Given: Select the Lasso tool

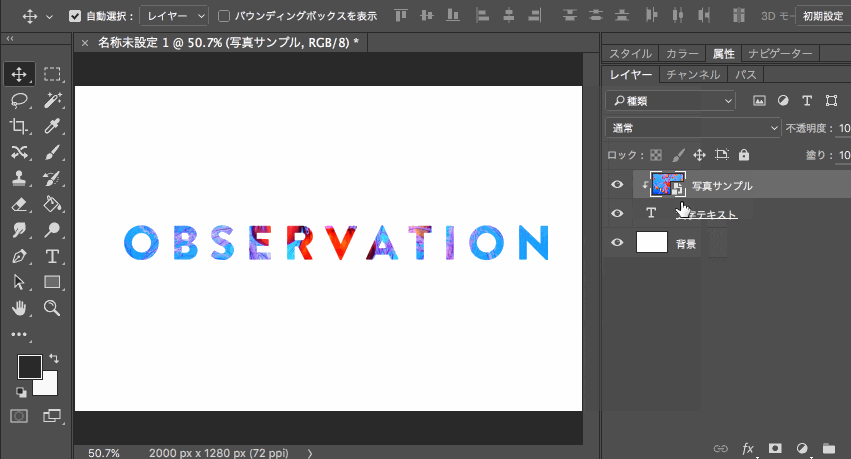Looking at the screenshot, I should pos(19,100).
